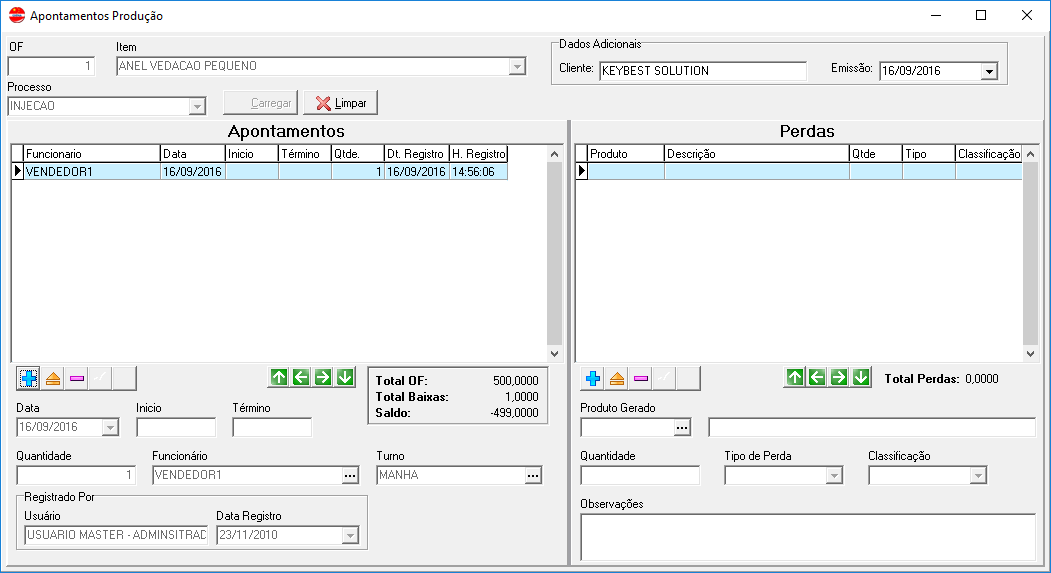The image size is (1051, 573).
Task: Click the blue plus icon under Apontamentos
Action: coord(29,378)
